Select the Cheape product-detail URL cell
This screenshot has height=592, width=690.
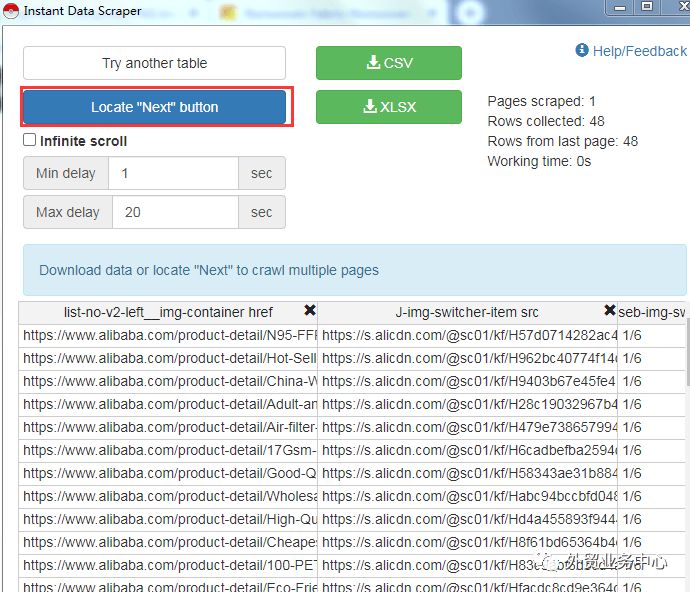pyautogui.click(x=168, y=542)
